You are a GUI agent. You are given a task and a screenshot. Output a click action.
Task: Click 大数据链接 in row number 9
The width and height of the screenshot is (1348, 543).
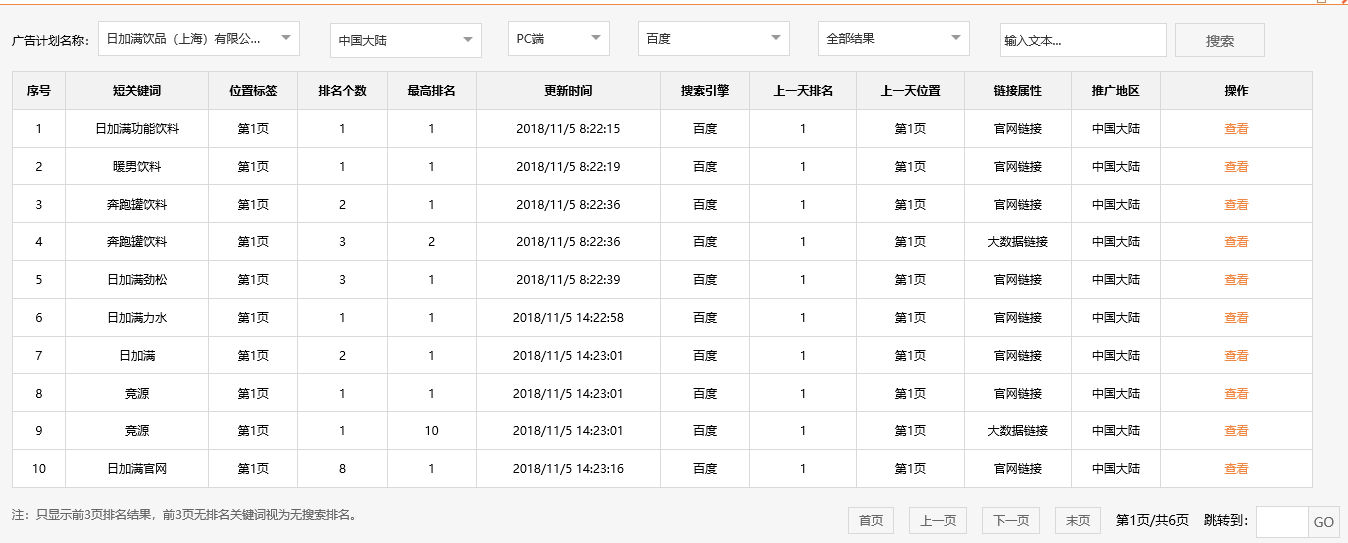click(1018, 431)
